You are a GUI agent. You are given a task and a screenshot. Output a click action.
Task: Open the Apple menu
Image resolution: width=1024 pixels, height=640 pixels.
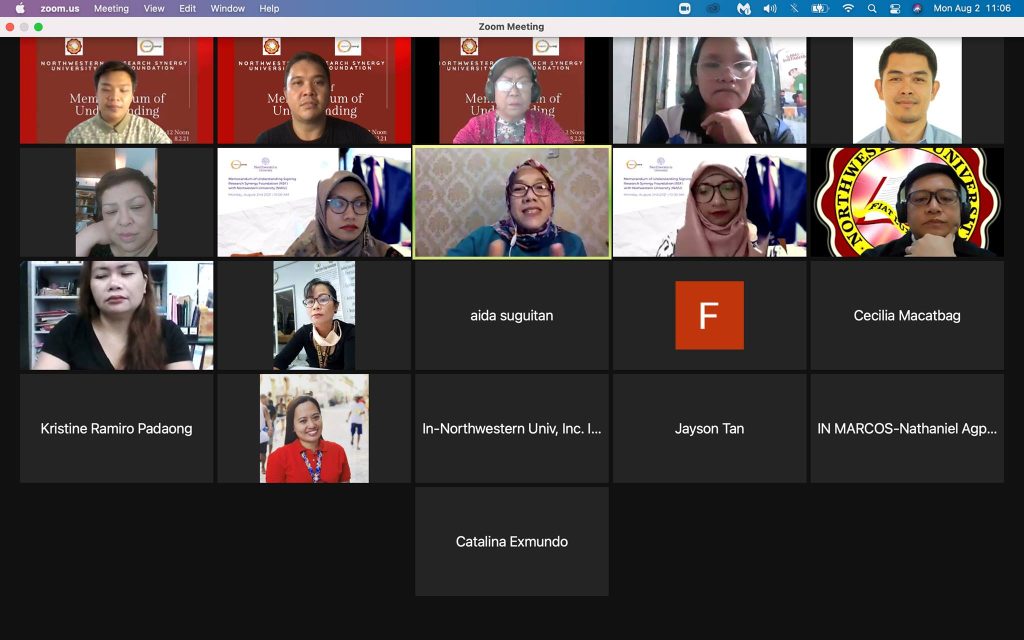point(20,8)
